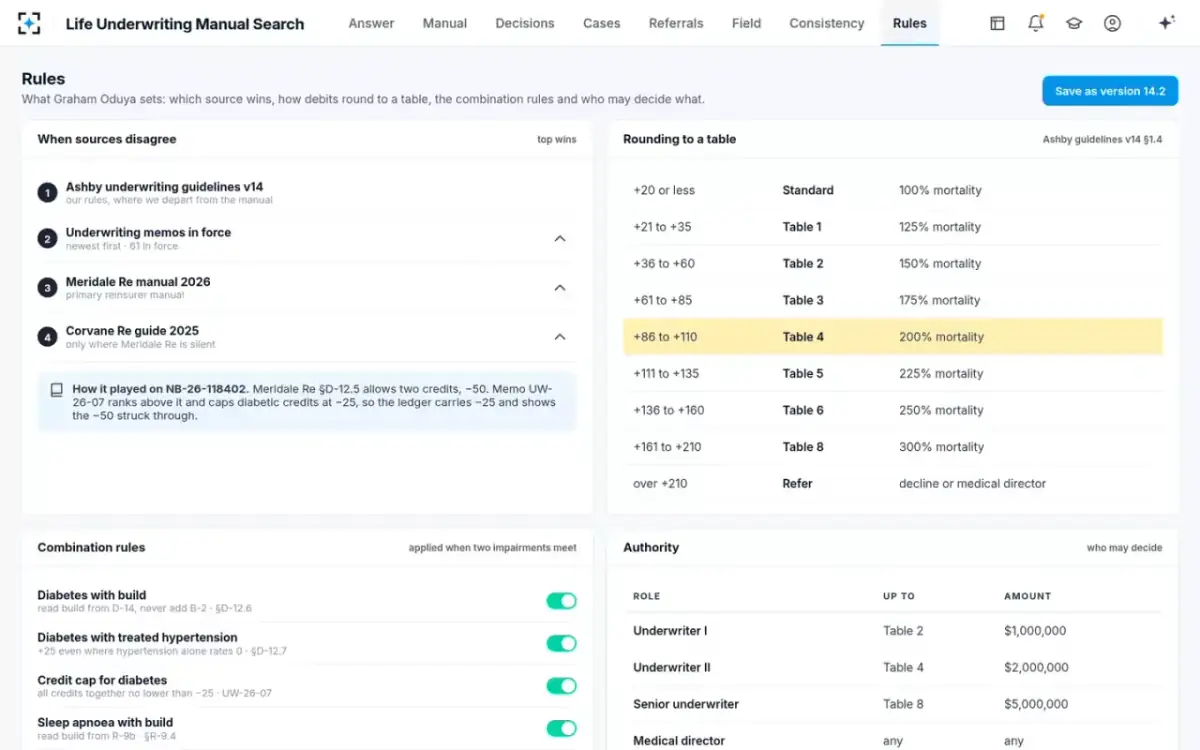Click the Ashby underwriting guidelines v14 source
1200x750 pixels.
pyautogui.click(x=165, y=187)
